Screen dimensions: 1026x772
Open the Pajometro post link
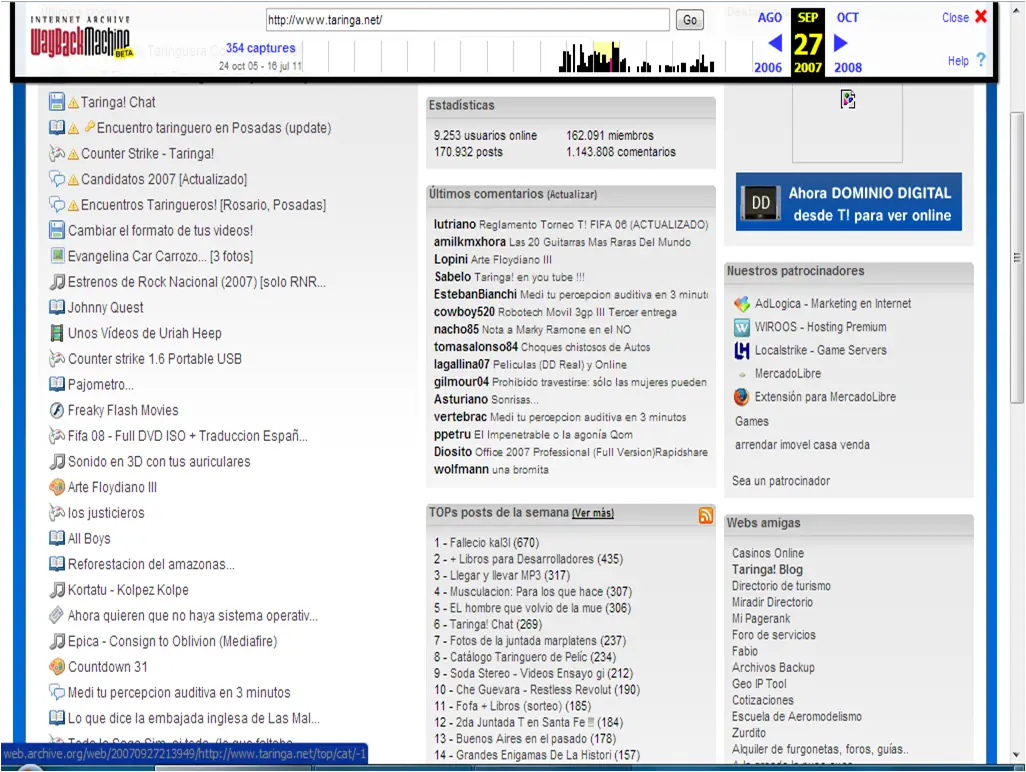(101, 385)
